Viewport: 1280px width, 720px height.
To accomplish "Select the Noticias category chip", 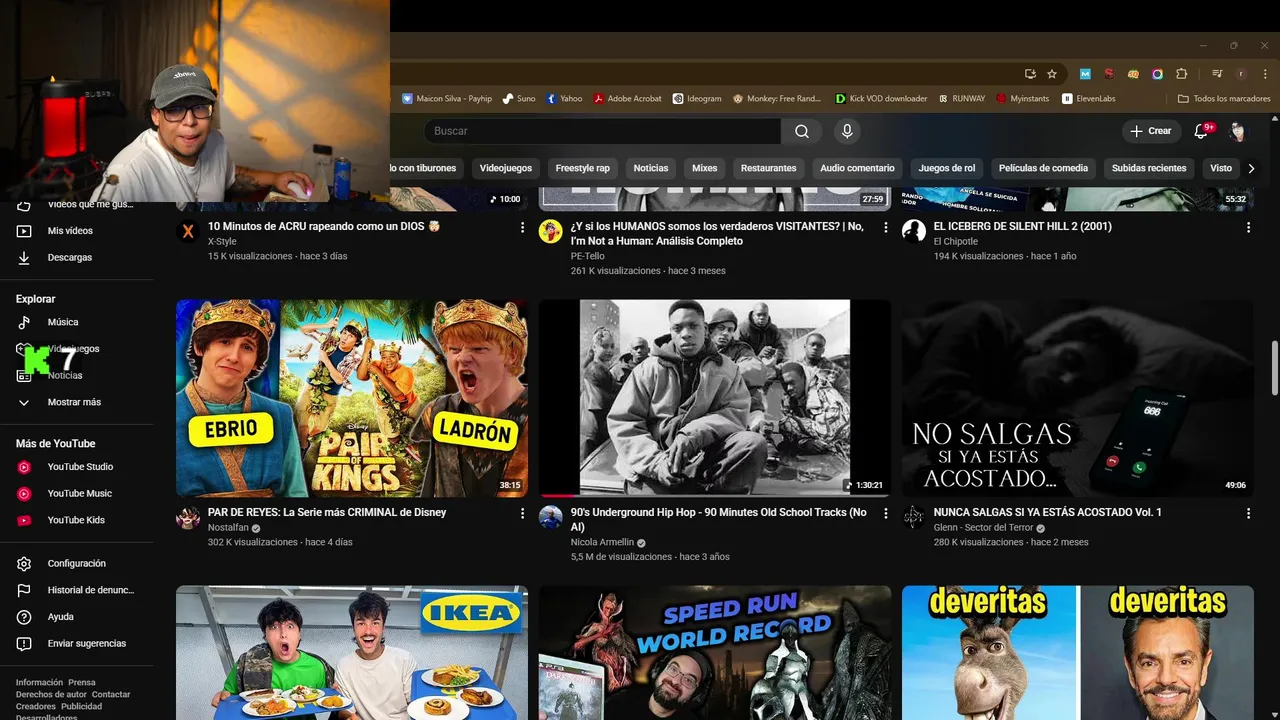I will (651, 168).
